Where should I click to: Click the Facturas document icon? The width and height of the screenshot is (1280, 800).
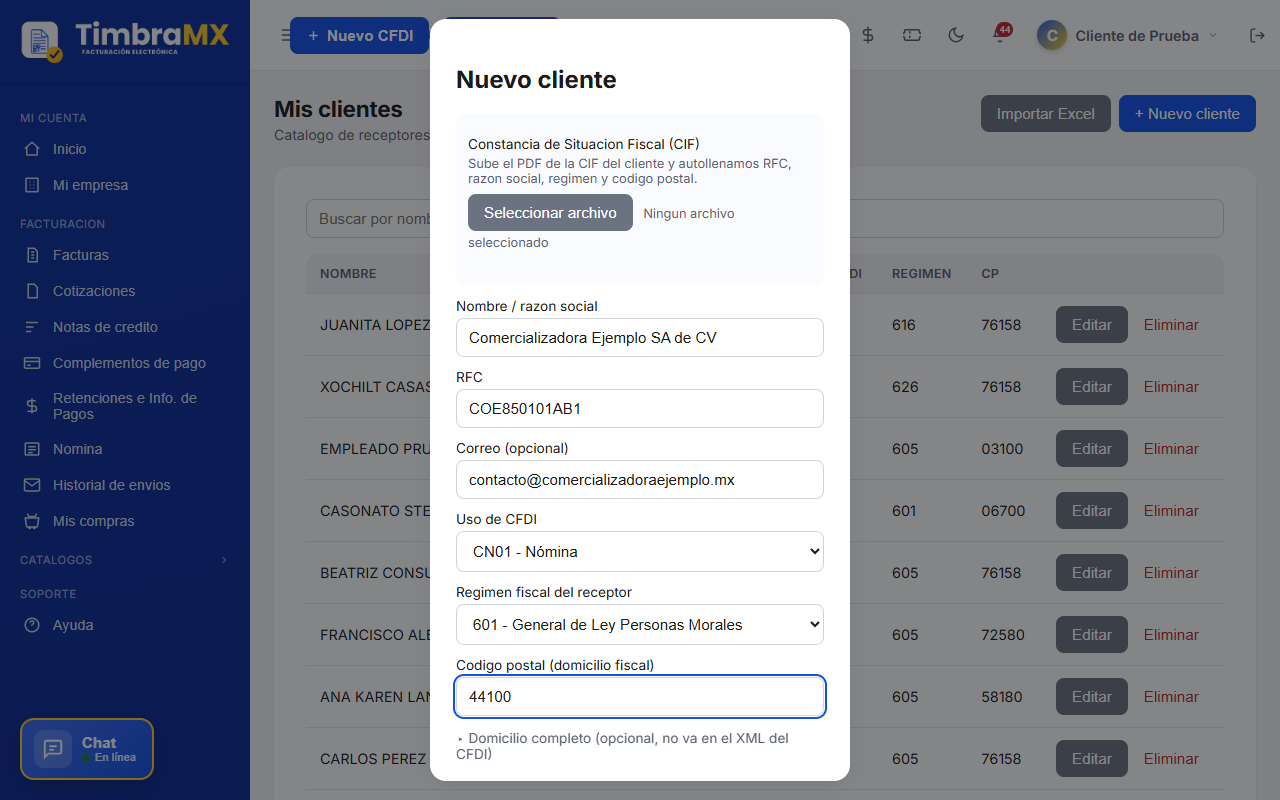[32, 255]
